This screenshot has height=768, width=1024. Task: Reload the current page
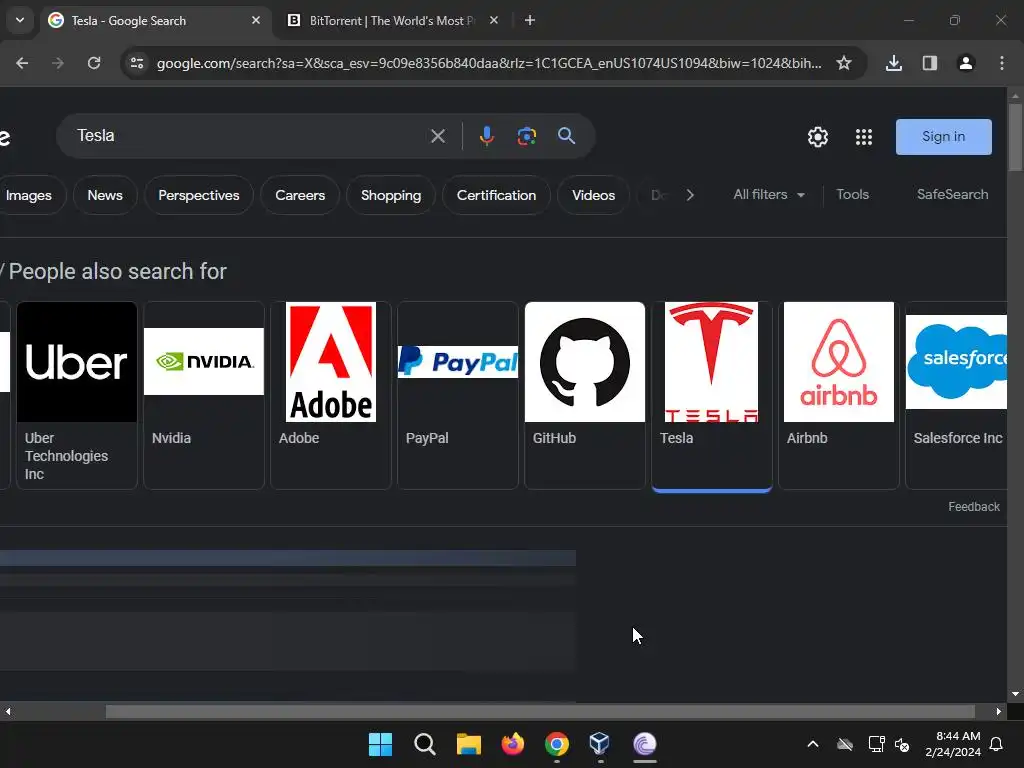click(x=94, y=63)
